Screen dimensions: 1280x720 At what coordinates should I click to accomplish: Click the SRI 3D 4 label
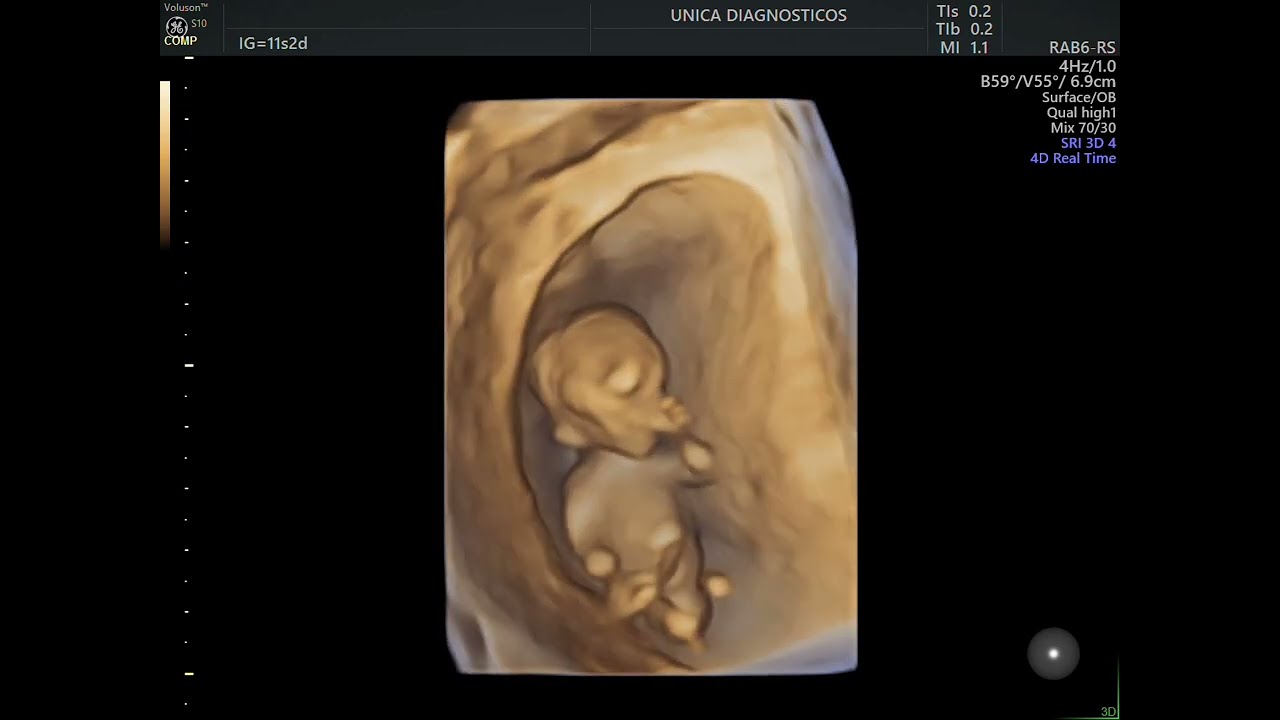pyautogui.click(x=1088, y=143)
